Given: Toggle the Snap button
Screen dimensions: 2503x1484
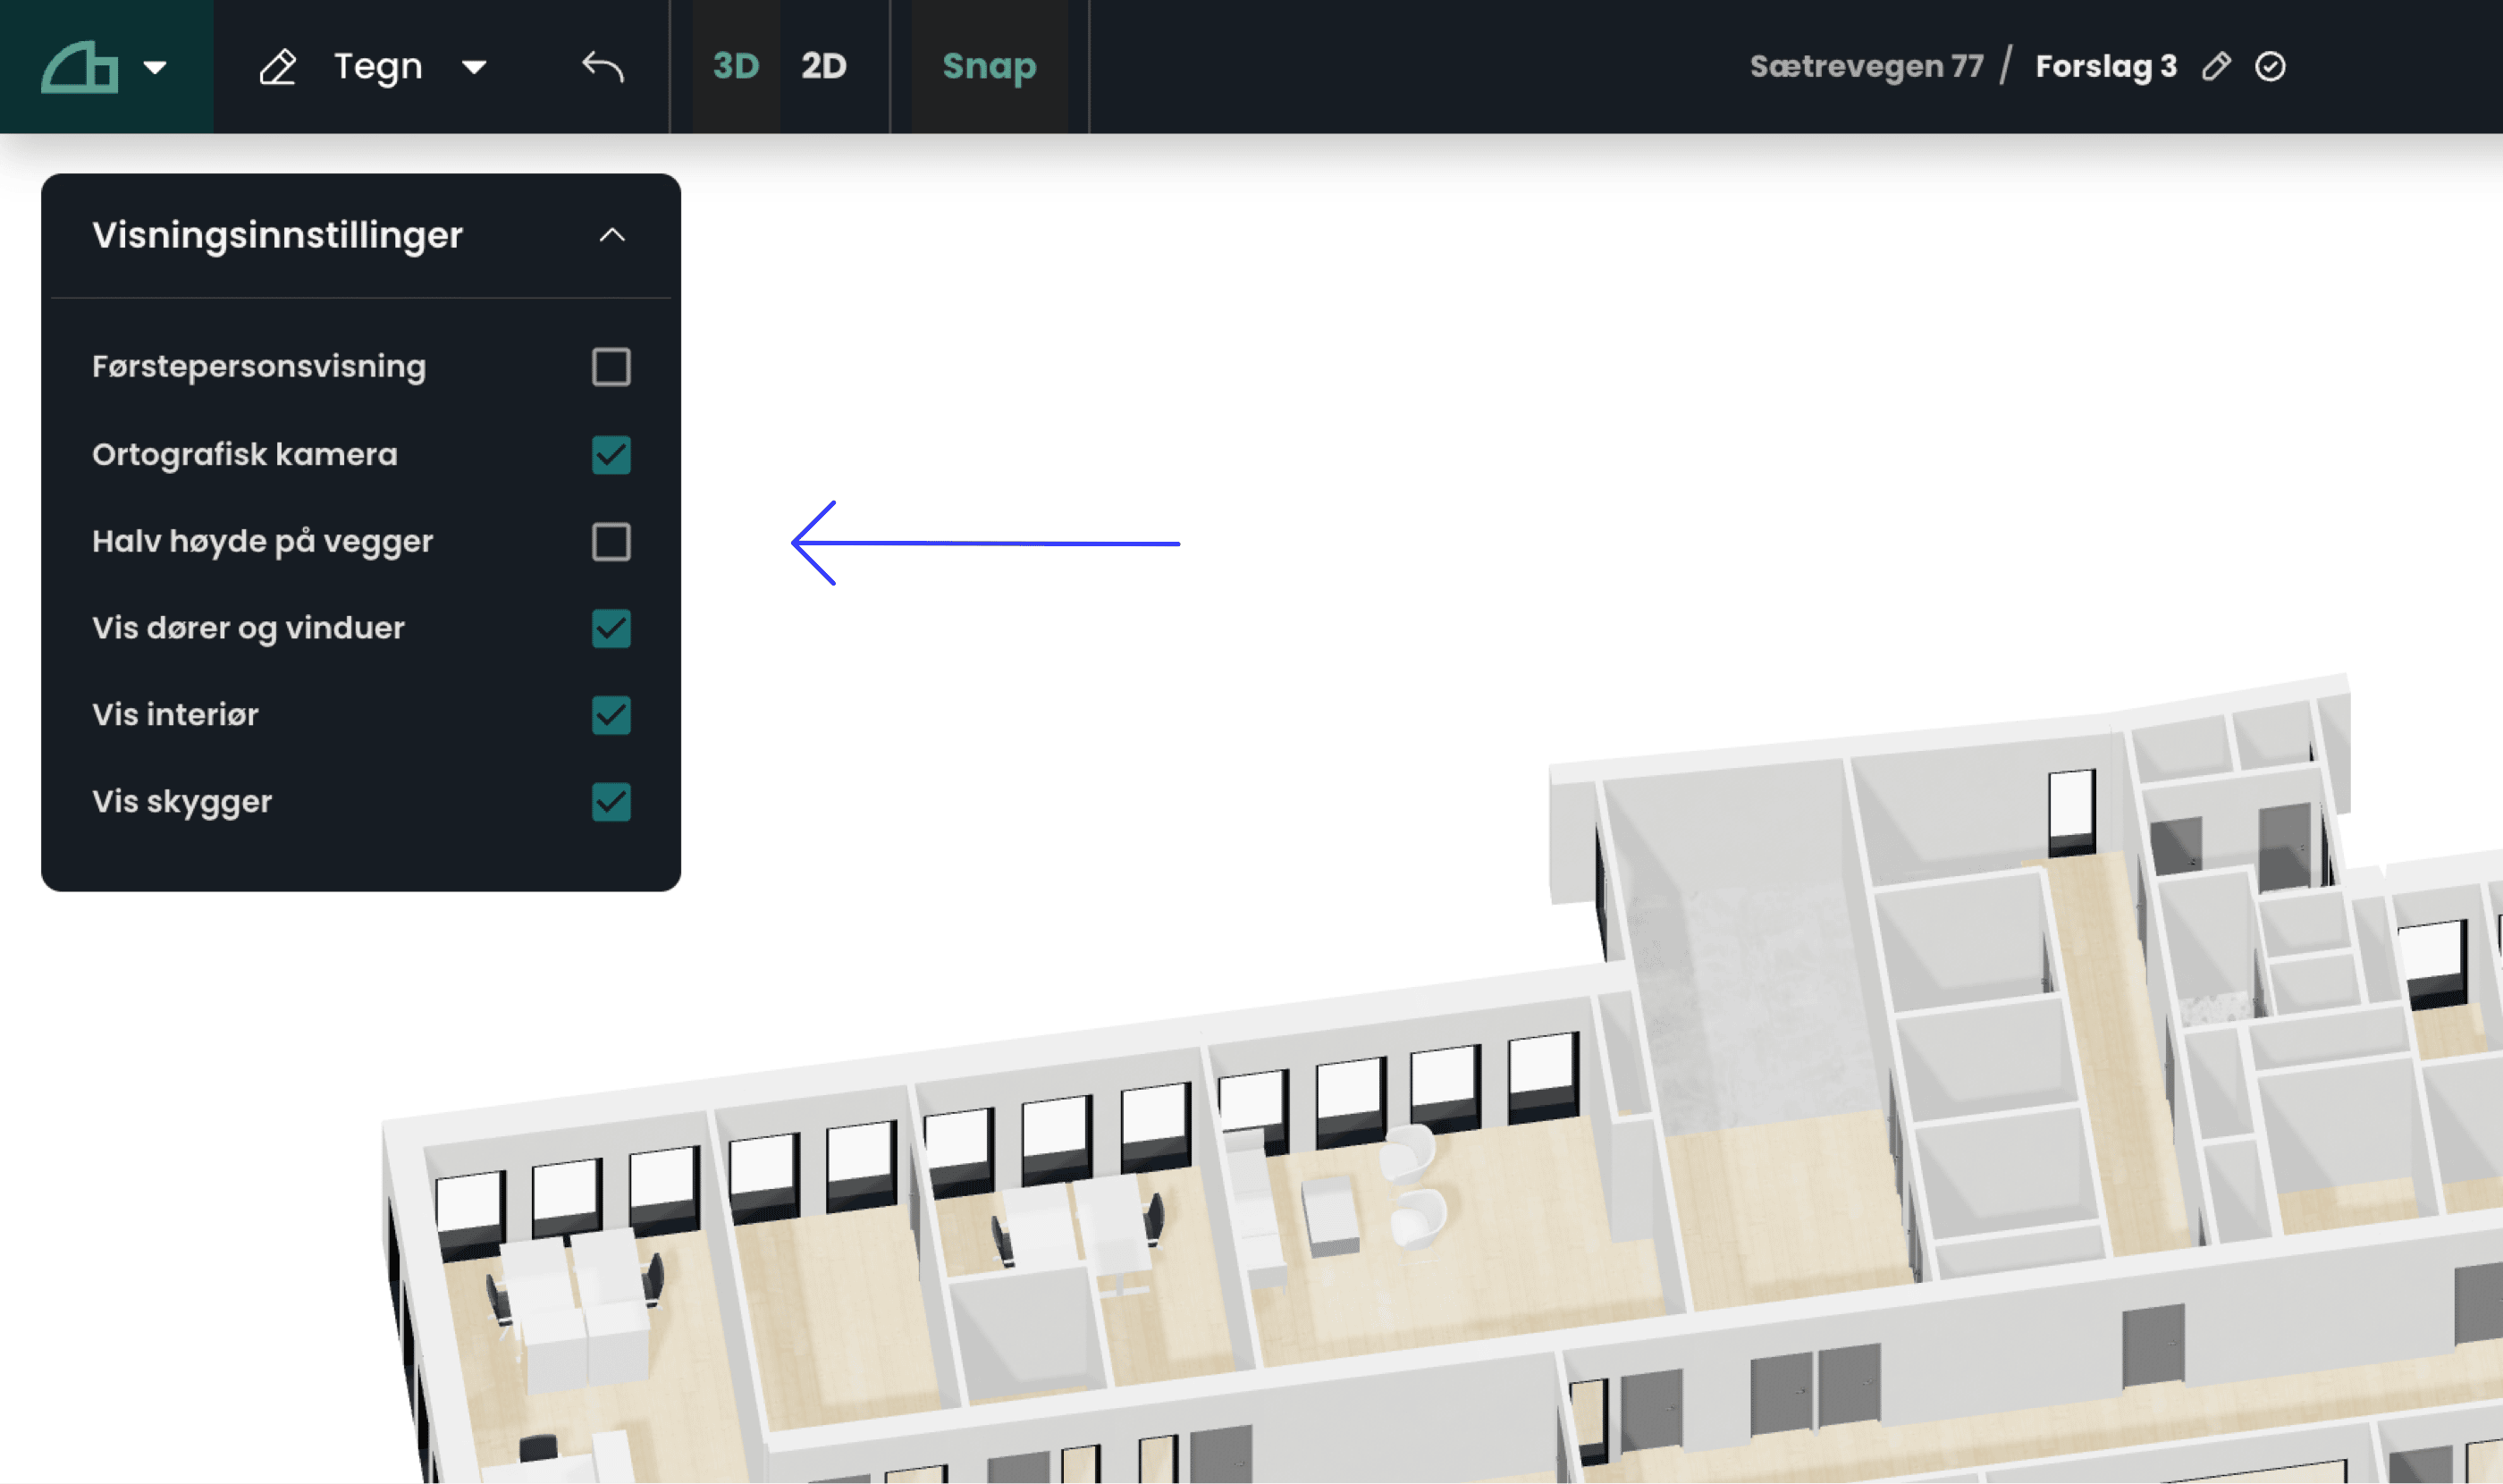Looking at the screenshot, I should point(989,66).
